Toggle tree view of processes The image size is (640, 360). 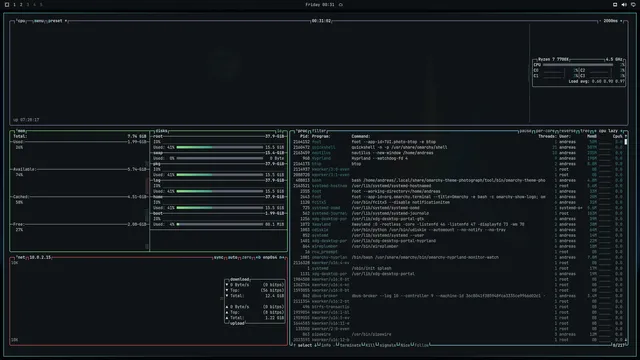coord(585,131)
